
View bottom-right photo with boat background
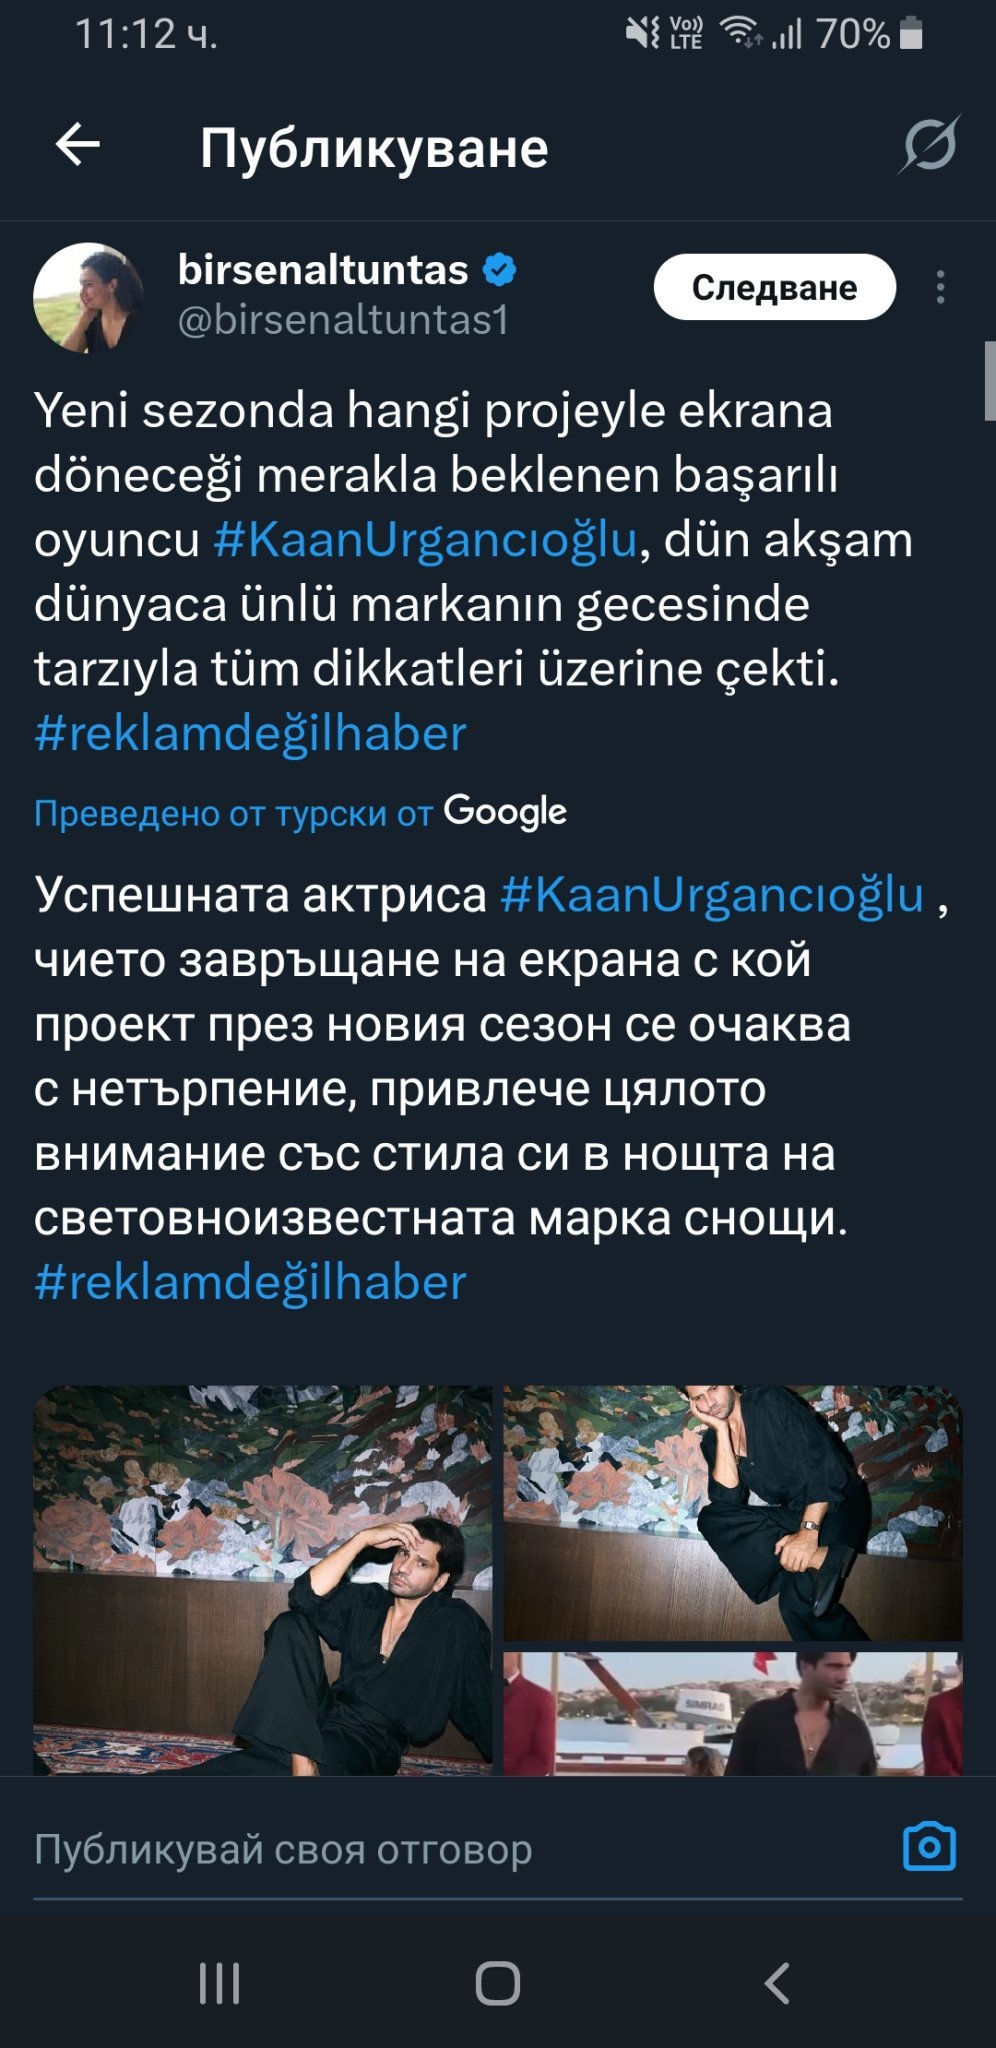pyautogui.click(x=733, y=1713)
